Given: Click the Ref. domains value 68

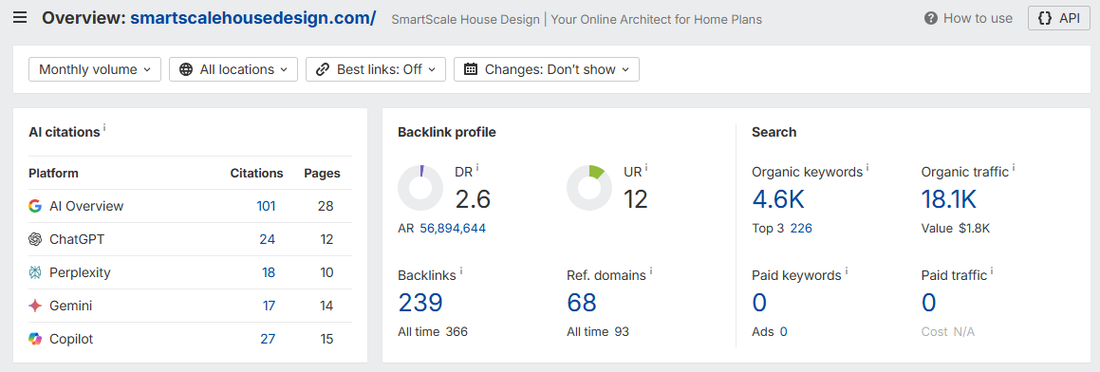Looking at the screenshot, I should pos(582,303).
